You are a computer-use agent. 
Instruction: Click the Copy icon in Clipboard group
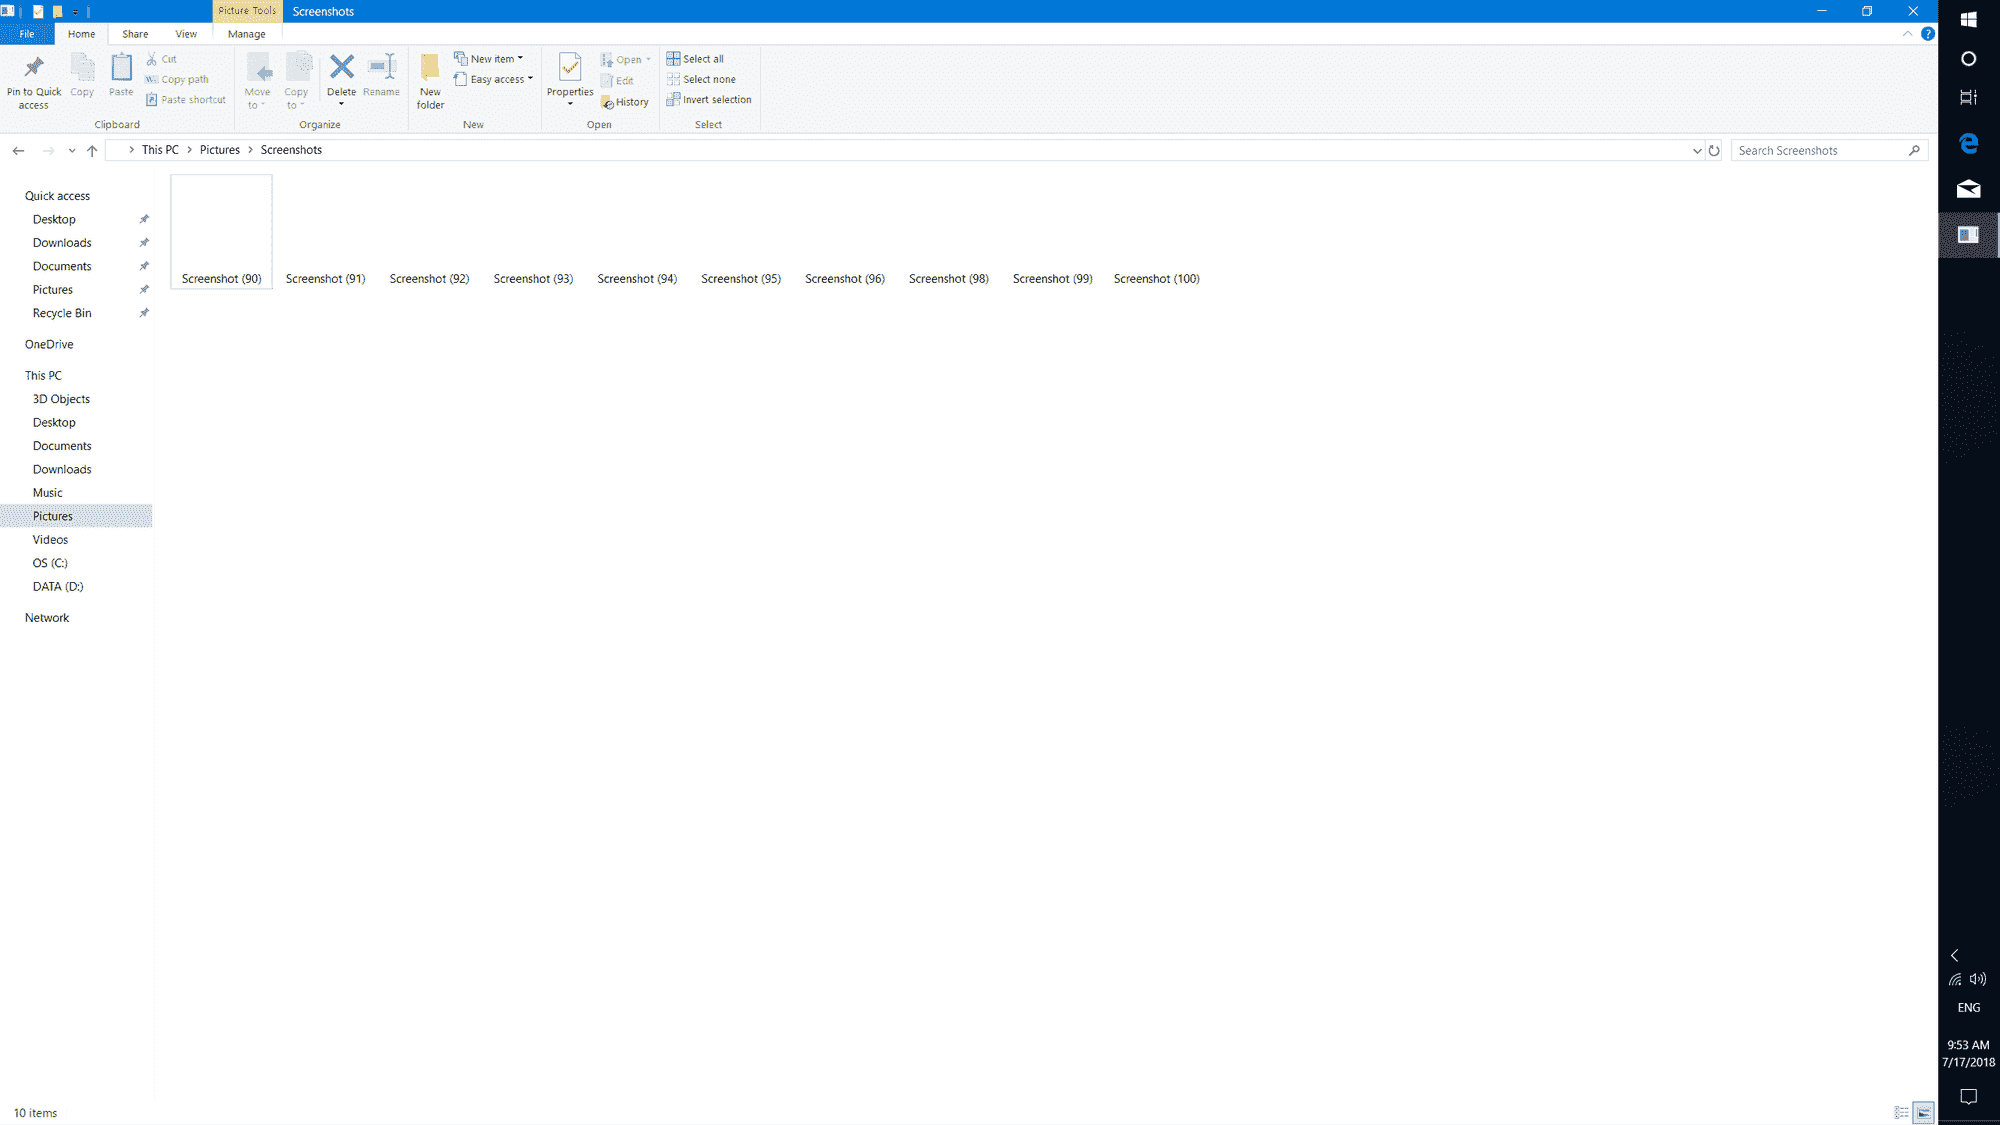(82, 76)
